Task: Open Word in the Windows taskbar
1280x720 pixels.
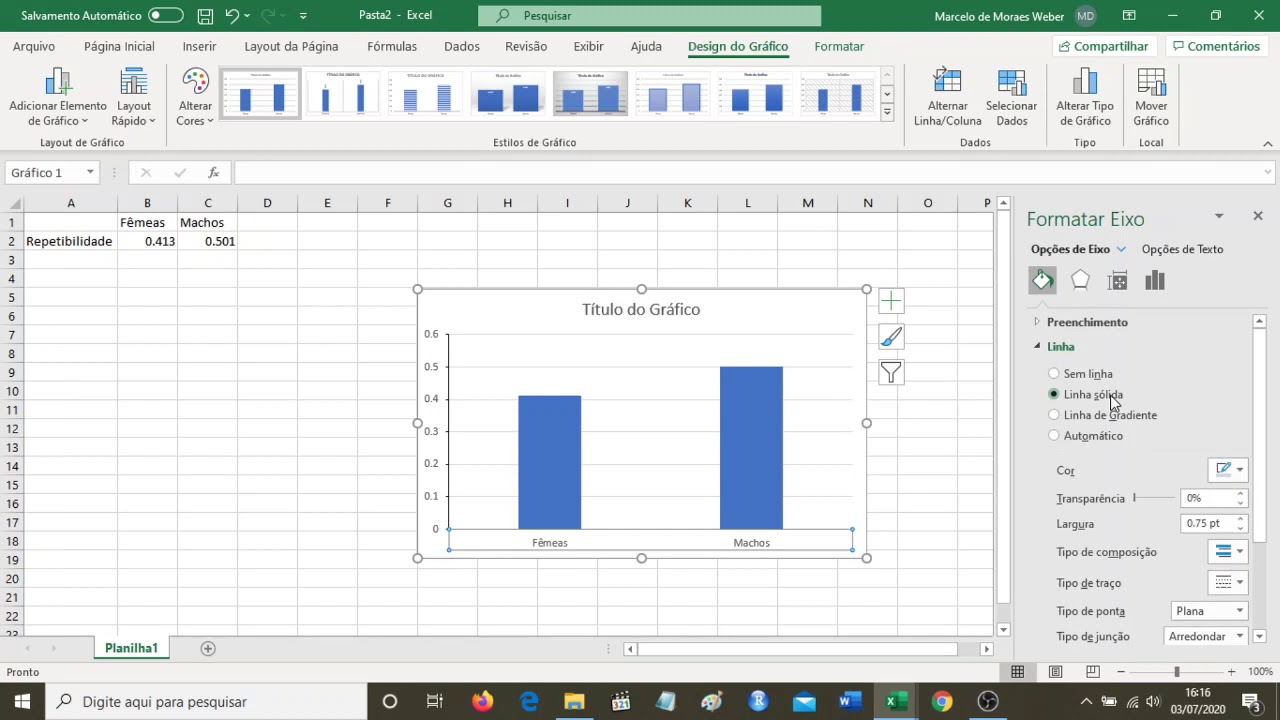Action: click(850, 701)
